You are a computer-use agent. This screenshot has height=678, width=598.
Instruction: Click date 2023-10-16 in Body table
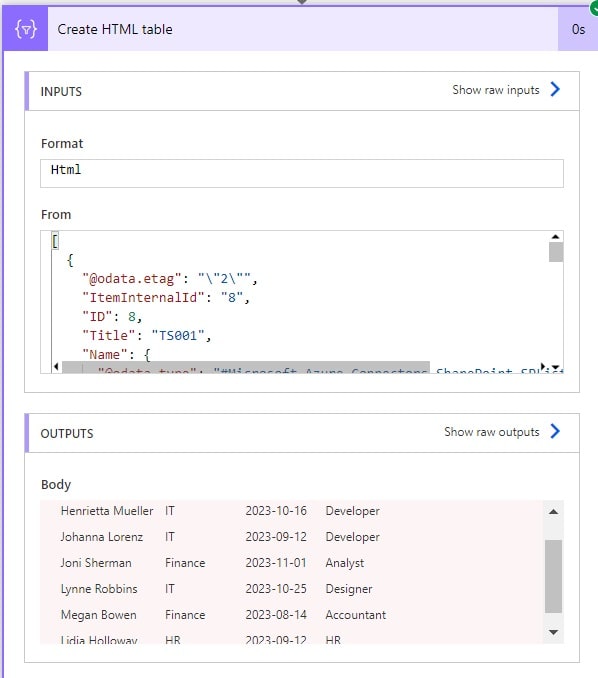[x=276, y=511]
